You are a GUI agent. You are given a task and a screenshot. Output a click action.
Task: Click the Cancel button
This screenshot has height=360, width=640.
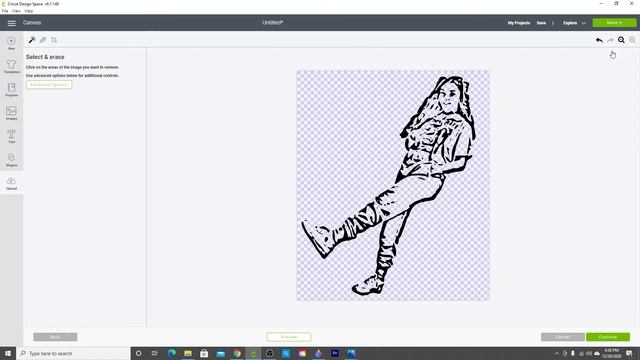pos(562,337)
